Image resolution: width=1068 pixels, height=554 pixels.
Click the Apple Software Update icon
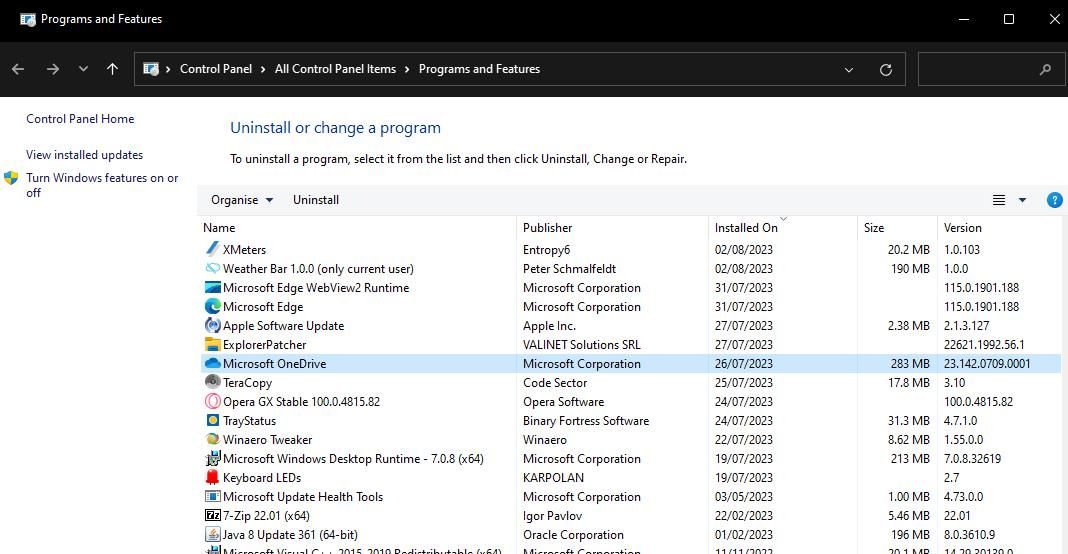[x=213, y=326]
